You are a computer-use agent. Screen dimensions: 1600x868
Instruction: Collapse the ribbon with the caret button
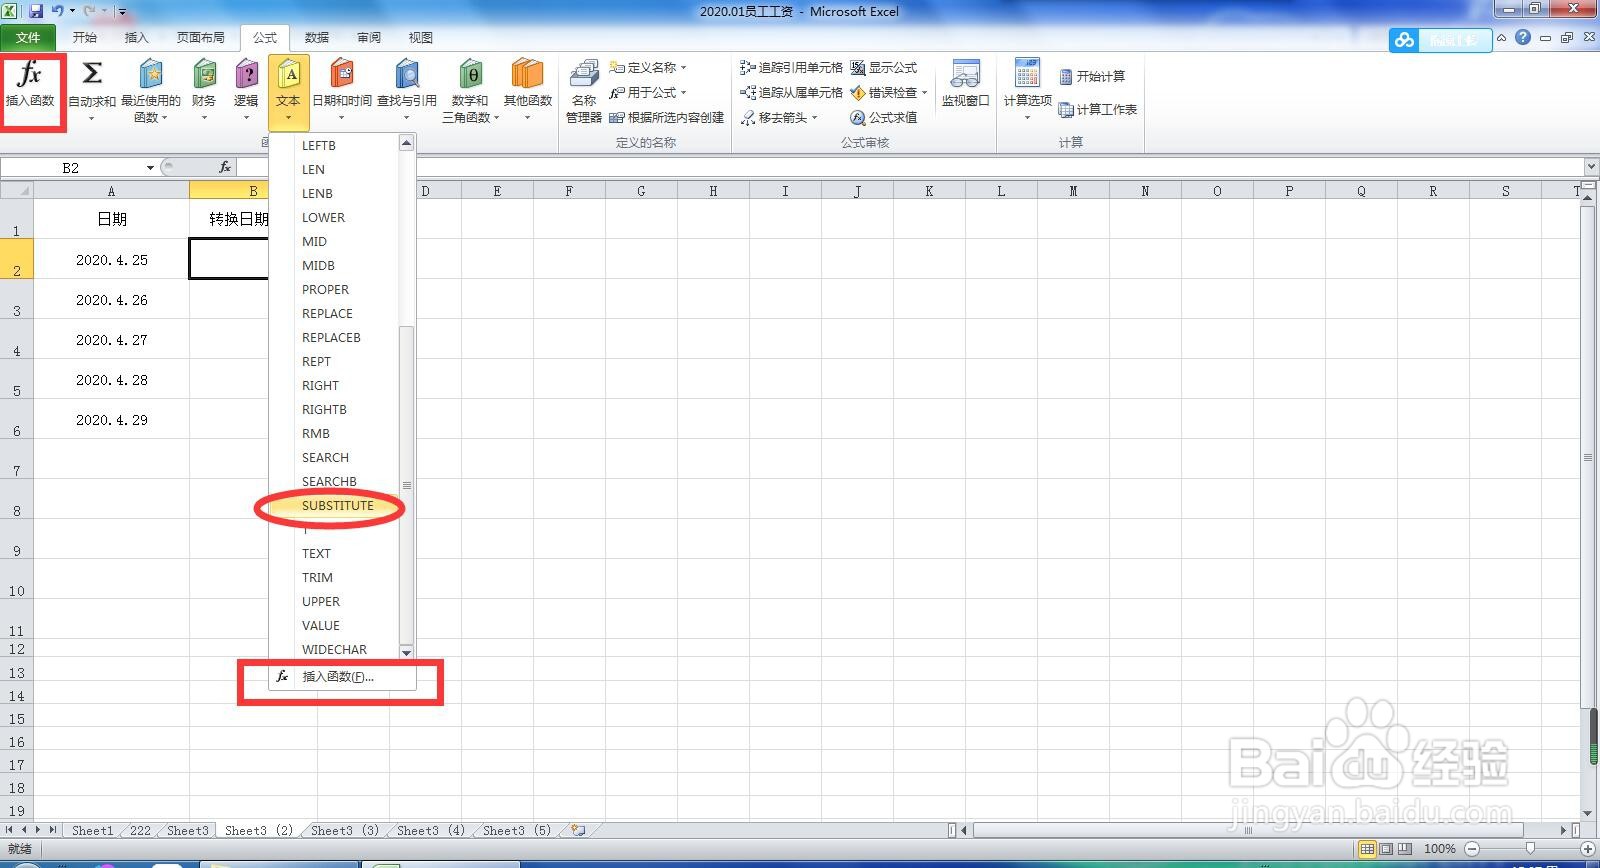pyautogui.click(x=1501, y=38)
